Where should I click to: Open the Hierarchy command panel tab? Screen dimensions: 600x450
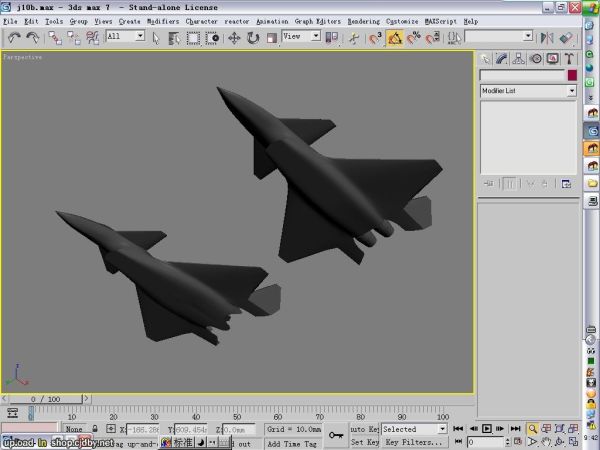tap(518, 58)
